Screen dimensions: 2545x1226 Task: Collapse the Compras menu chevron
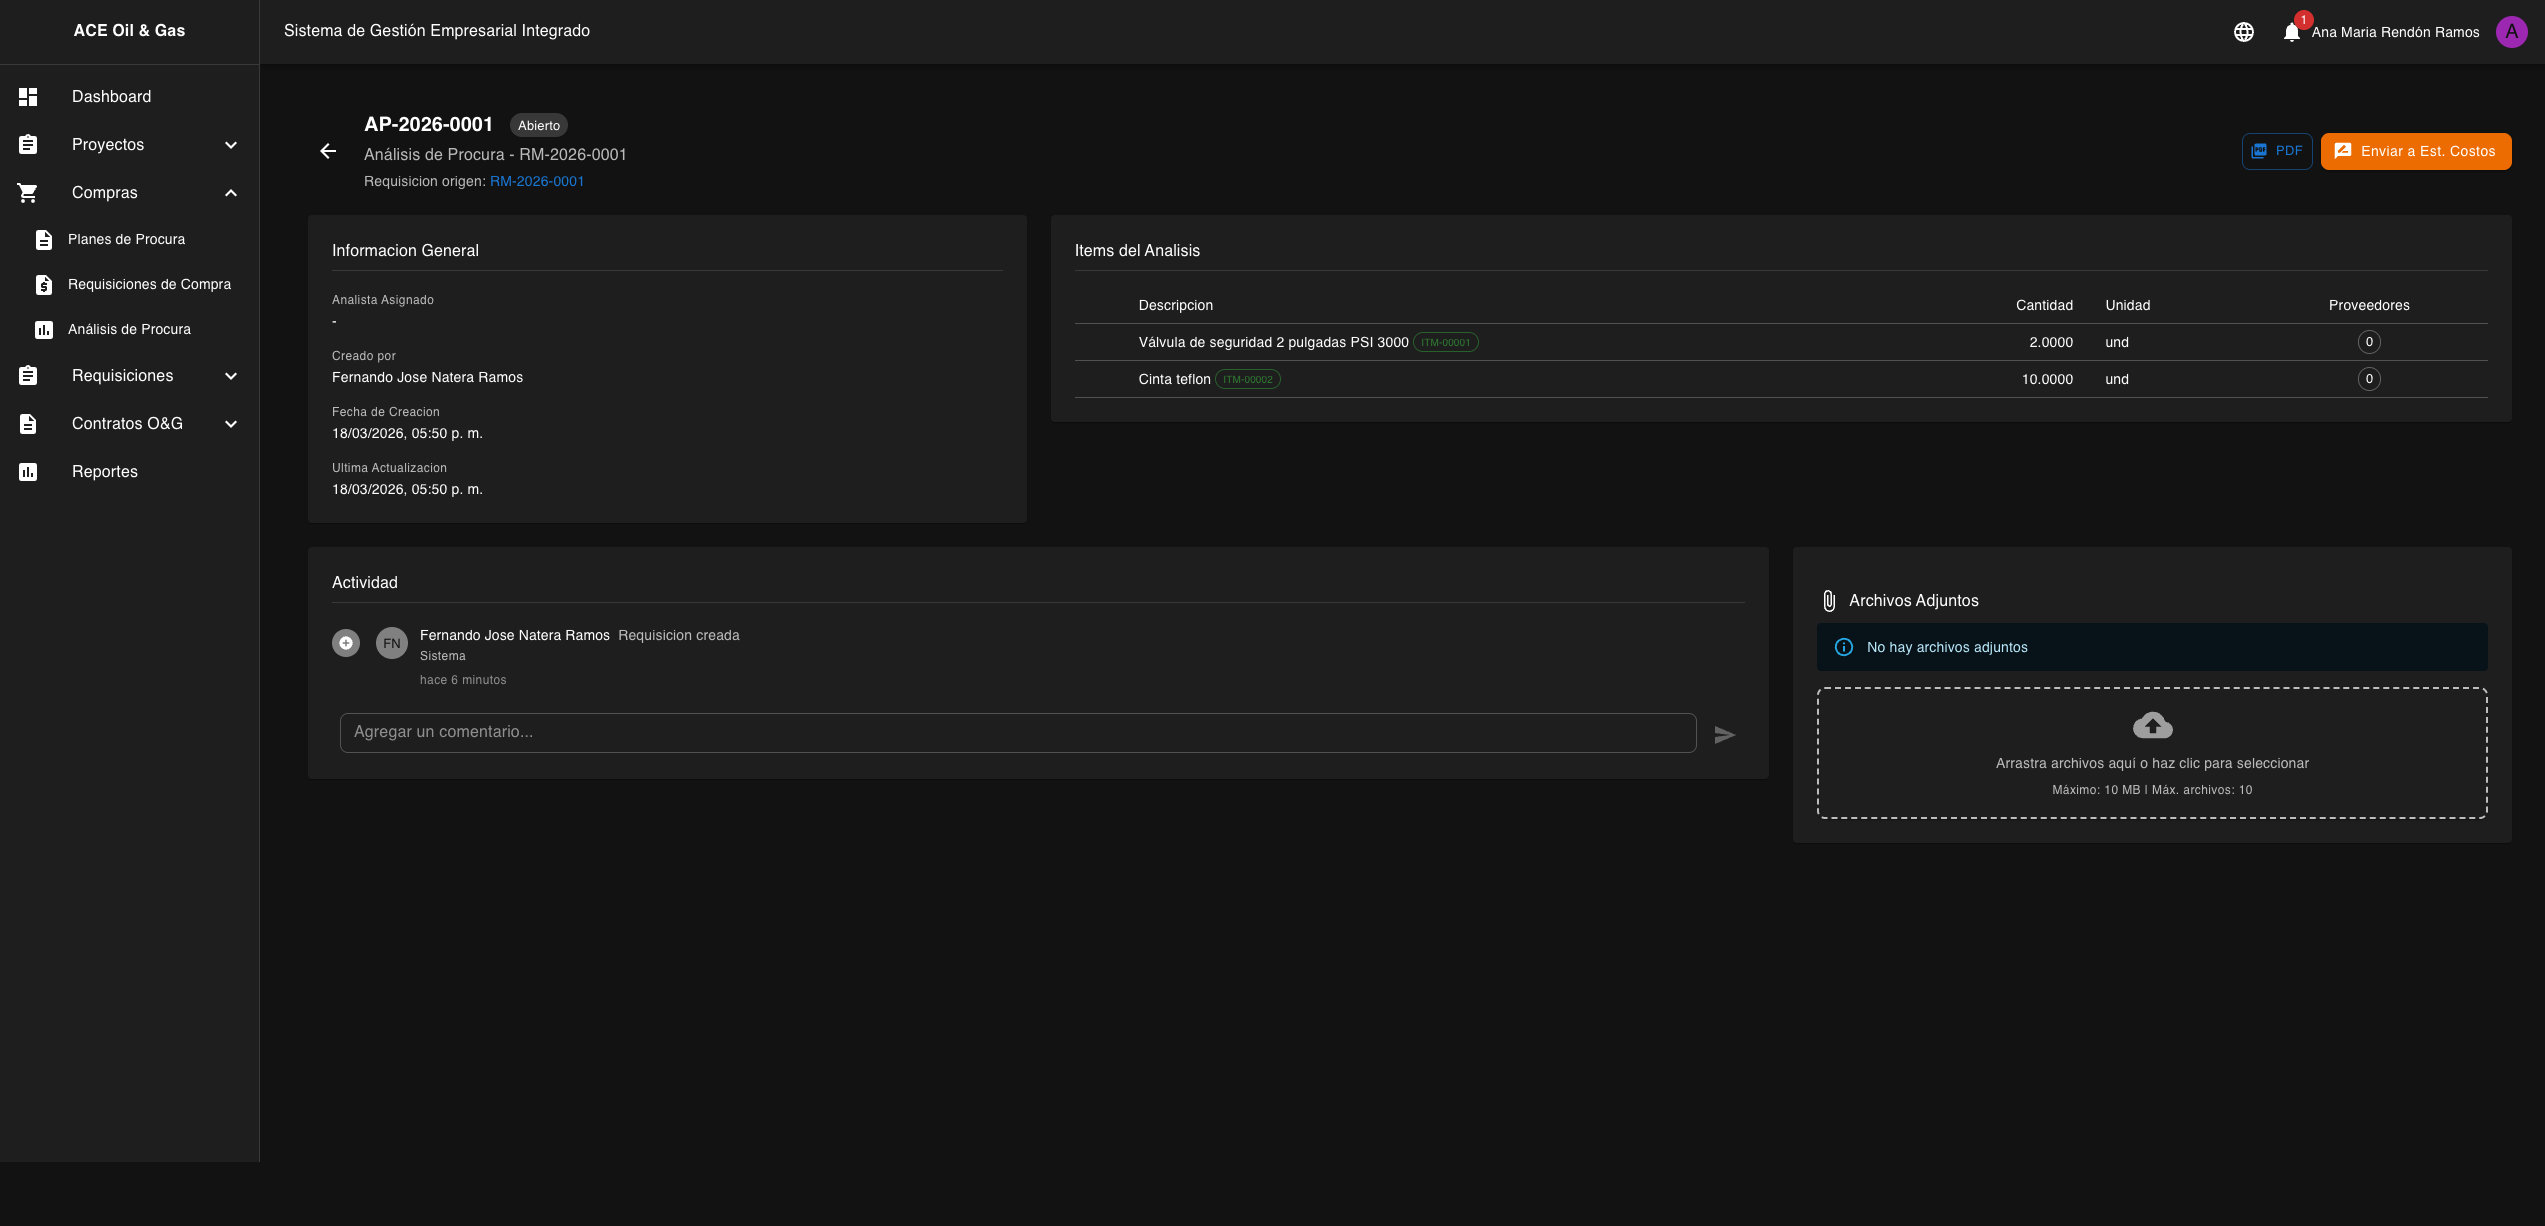[231, 193]
